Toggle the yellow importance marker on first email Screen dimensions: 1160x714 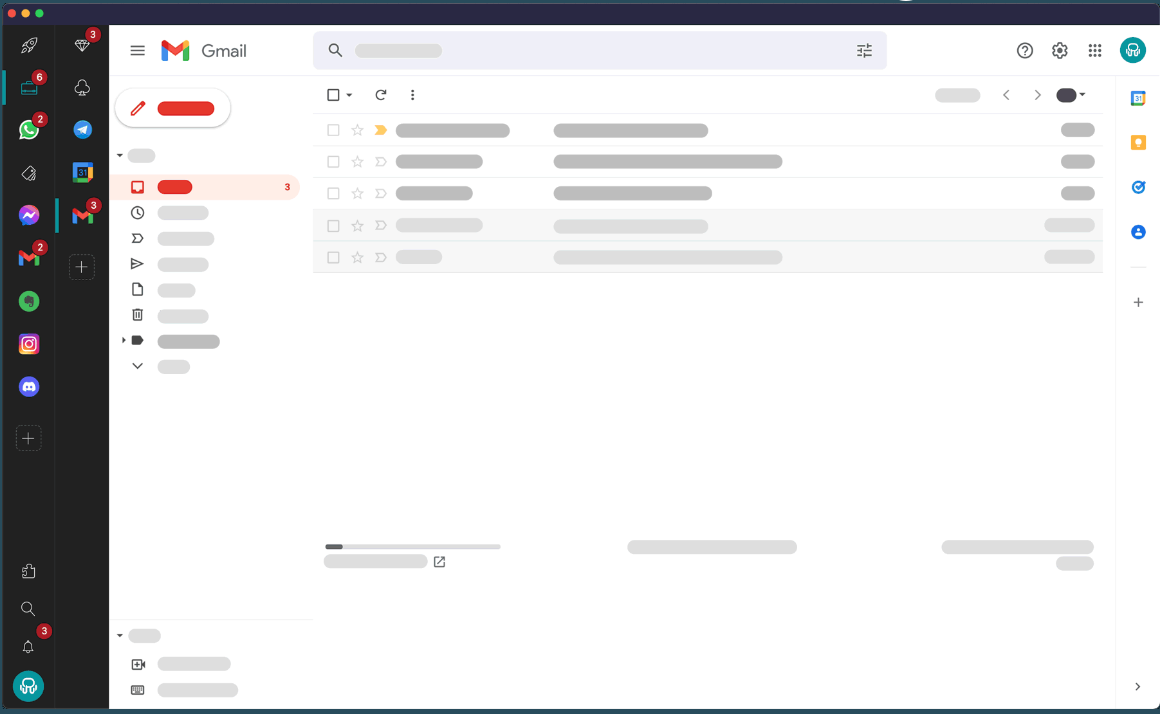tap(381, 130)
